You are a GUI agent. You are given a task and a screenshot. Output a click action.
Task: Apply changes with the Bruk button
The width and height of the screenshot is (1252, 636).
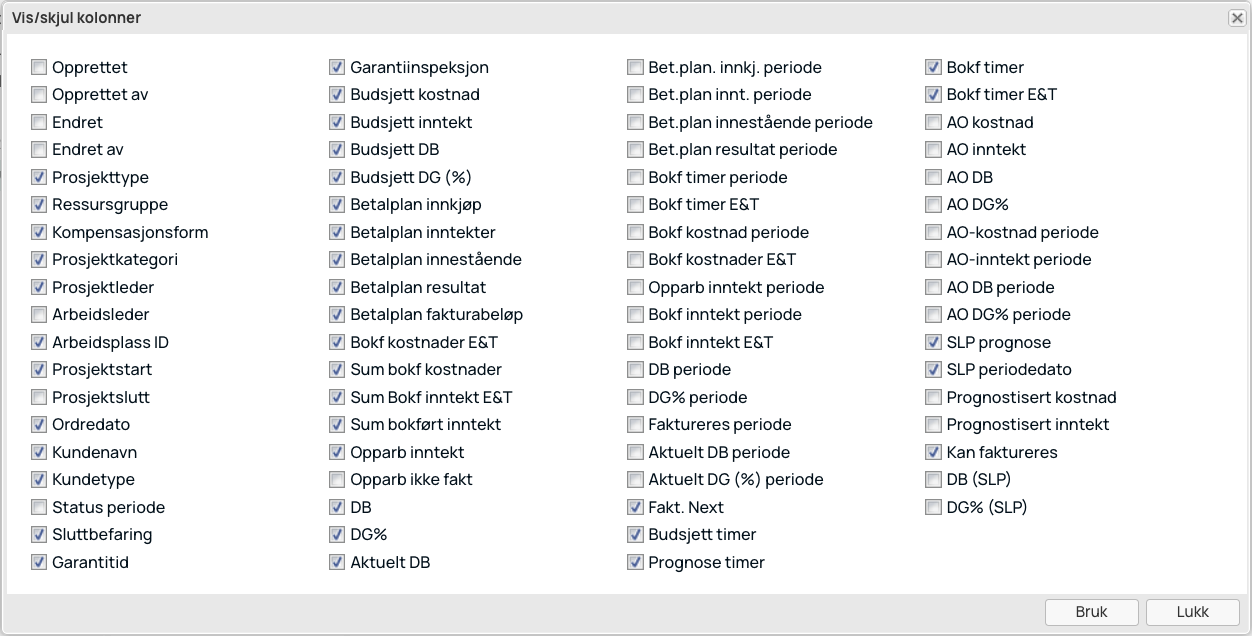(1092, 612)
